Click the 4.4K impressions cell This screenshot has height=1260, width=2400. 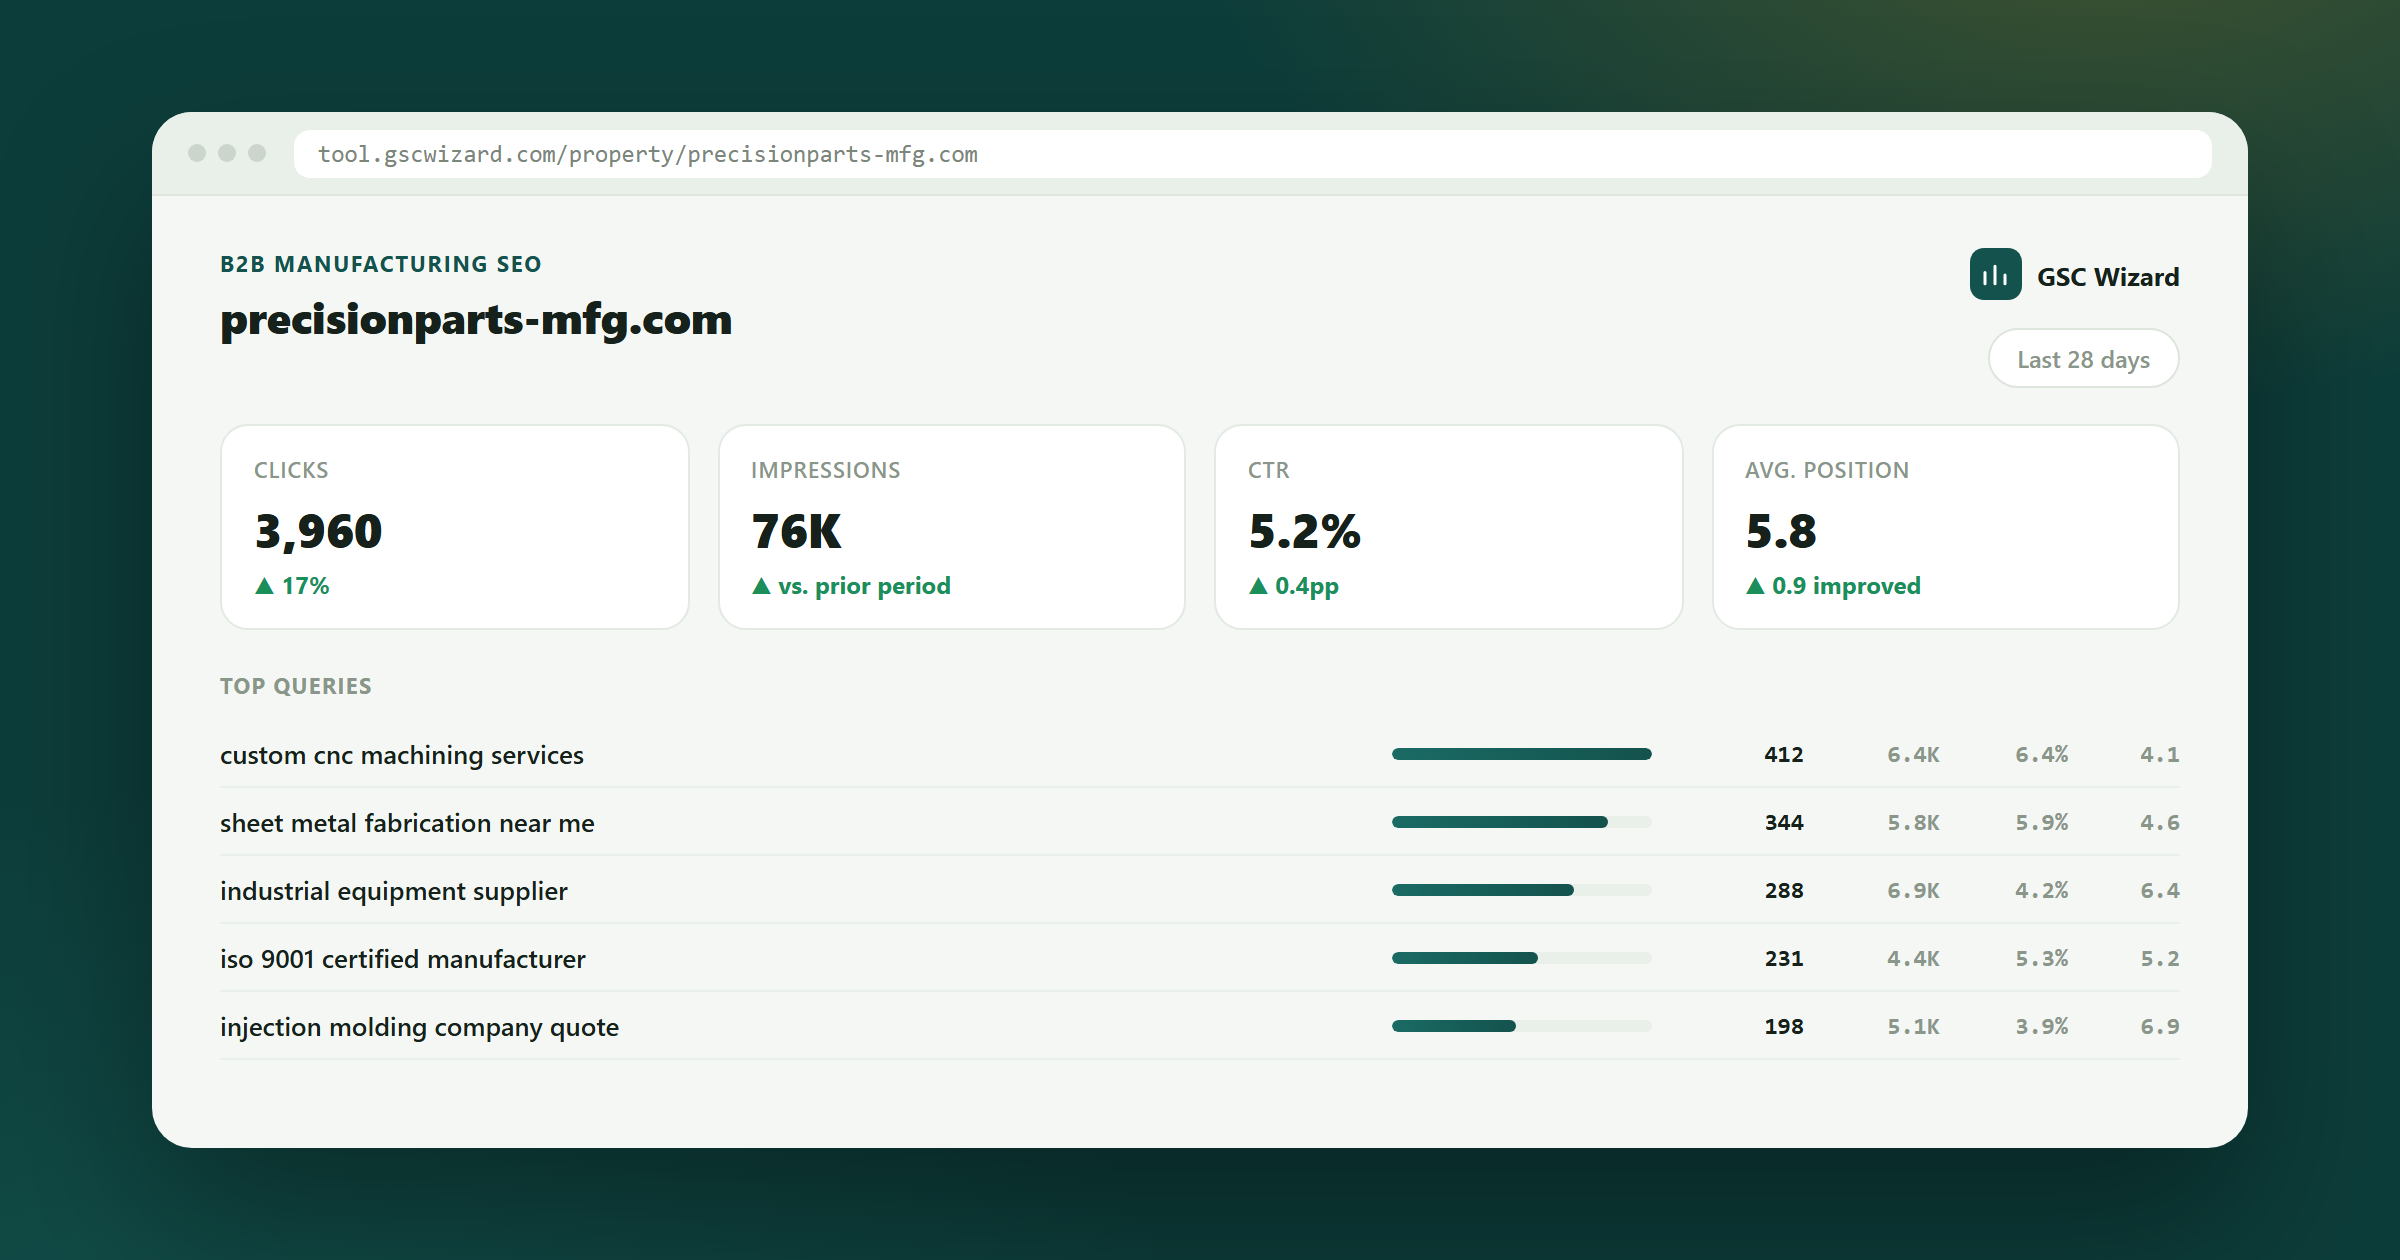coord(1913,958)
